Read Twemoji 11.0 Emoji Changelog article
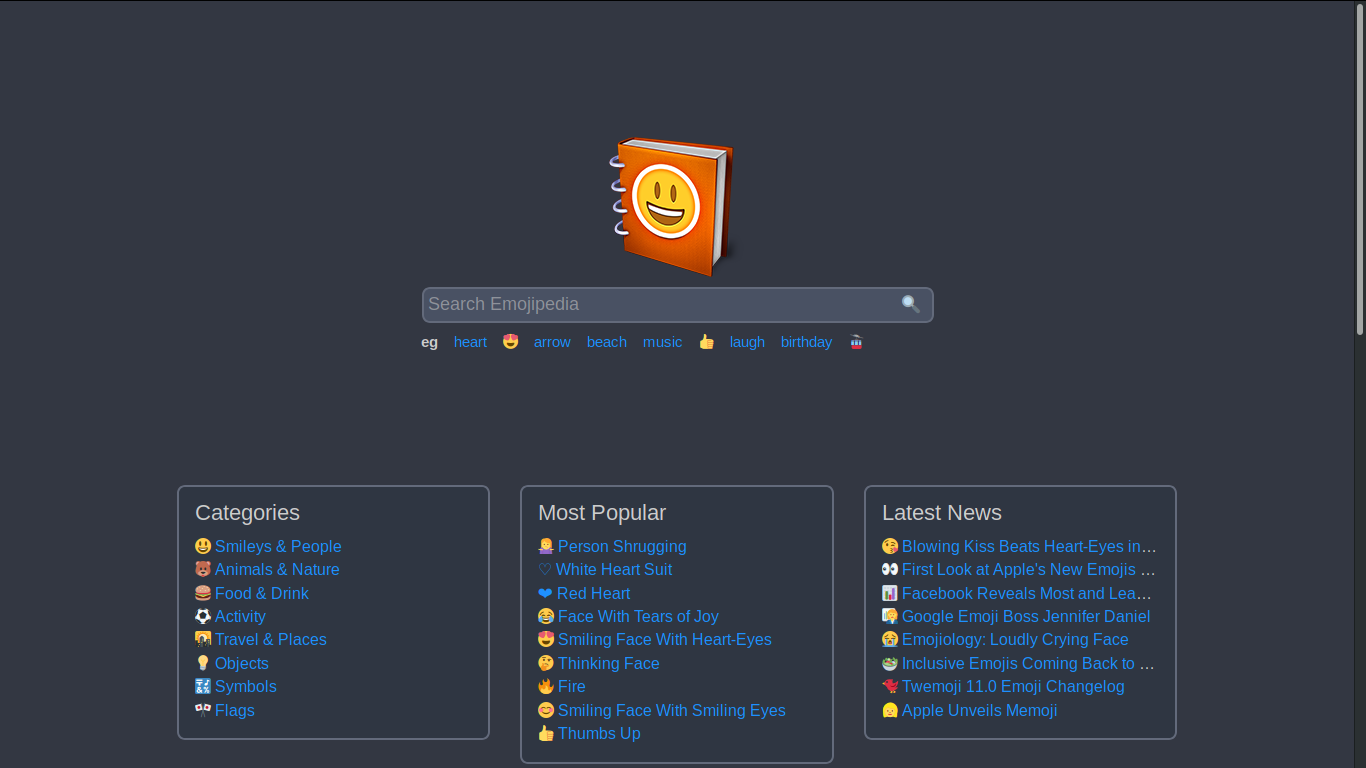Viewport: 1366px width, 768px height. coord(1013,686)
